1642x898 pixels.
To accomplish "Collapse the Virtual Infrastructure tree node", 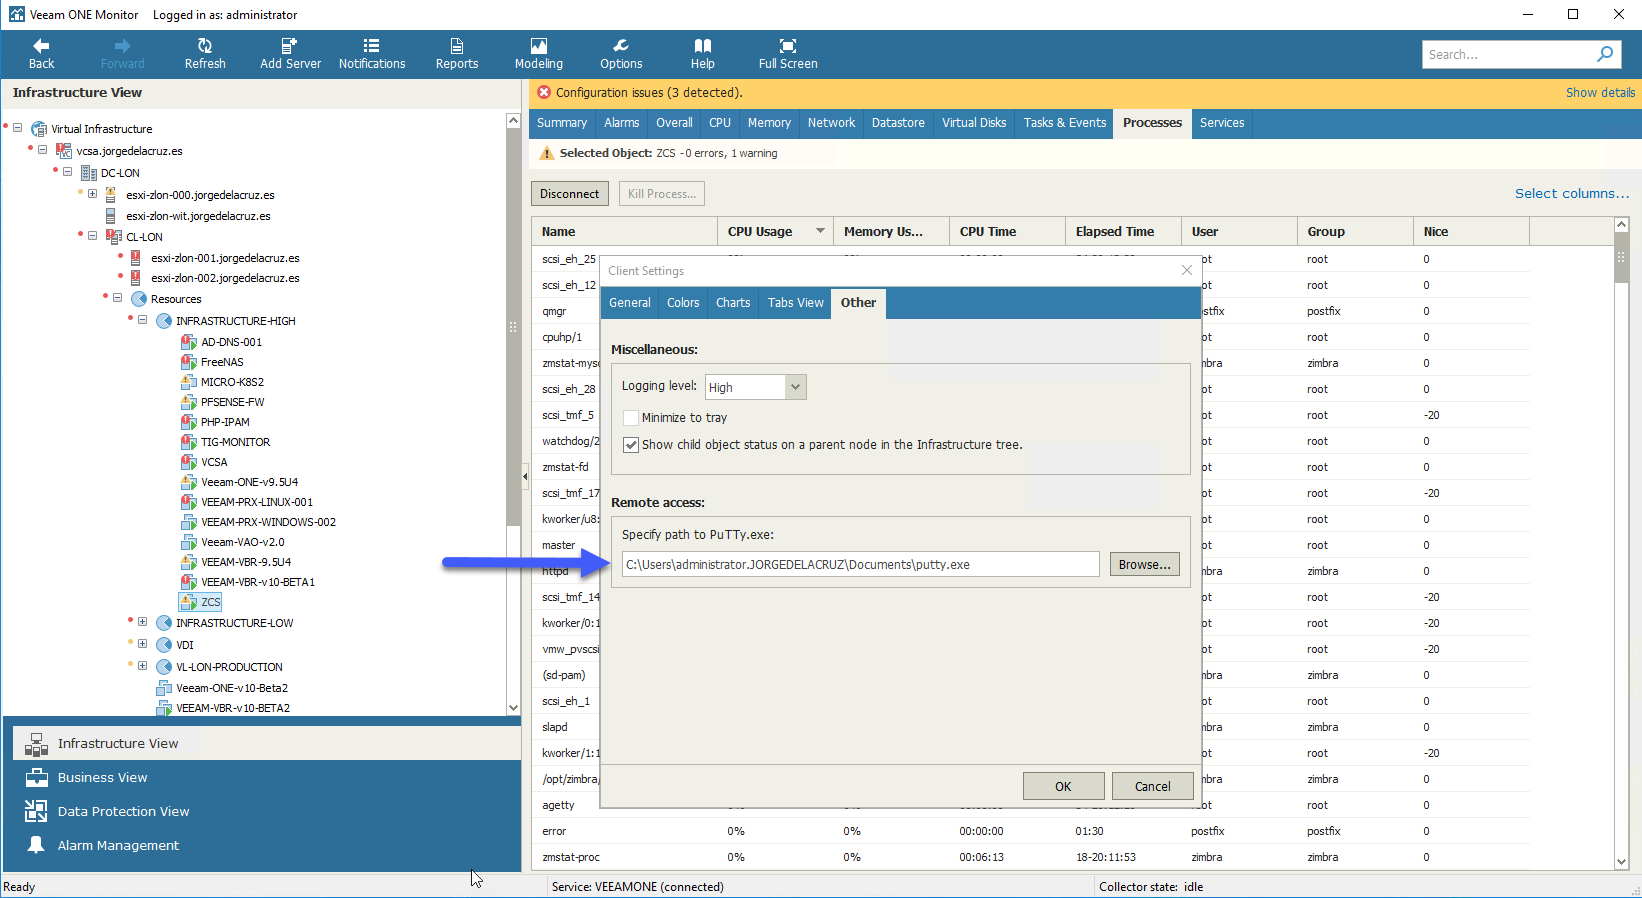I will [18, 128].
